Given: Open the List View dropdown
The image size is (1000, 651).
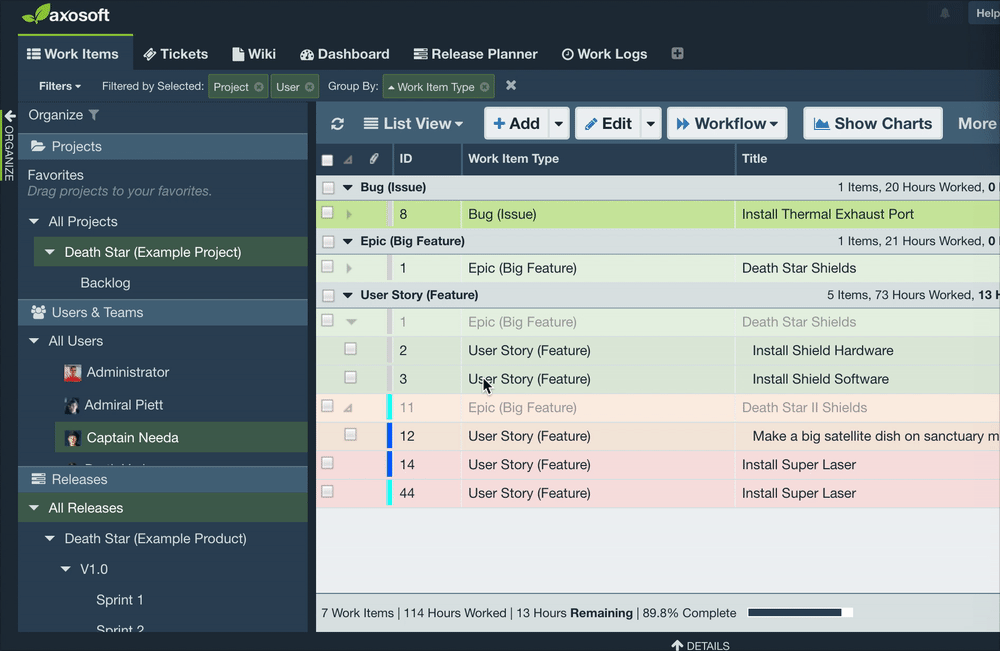Looking at the screenshot, I should pos(414,124).
